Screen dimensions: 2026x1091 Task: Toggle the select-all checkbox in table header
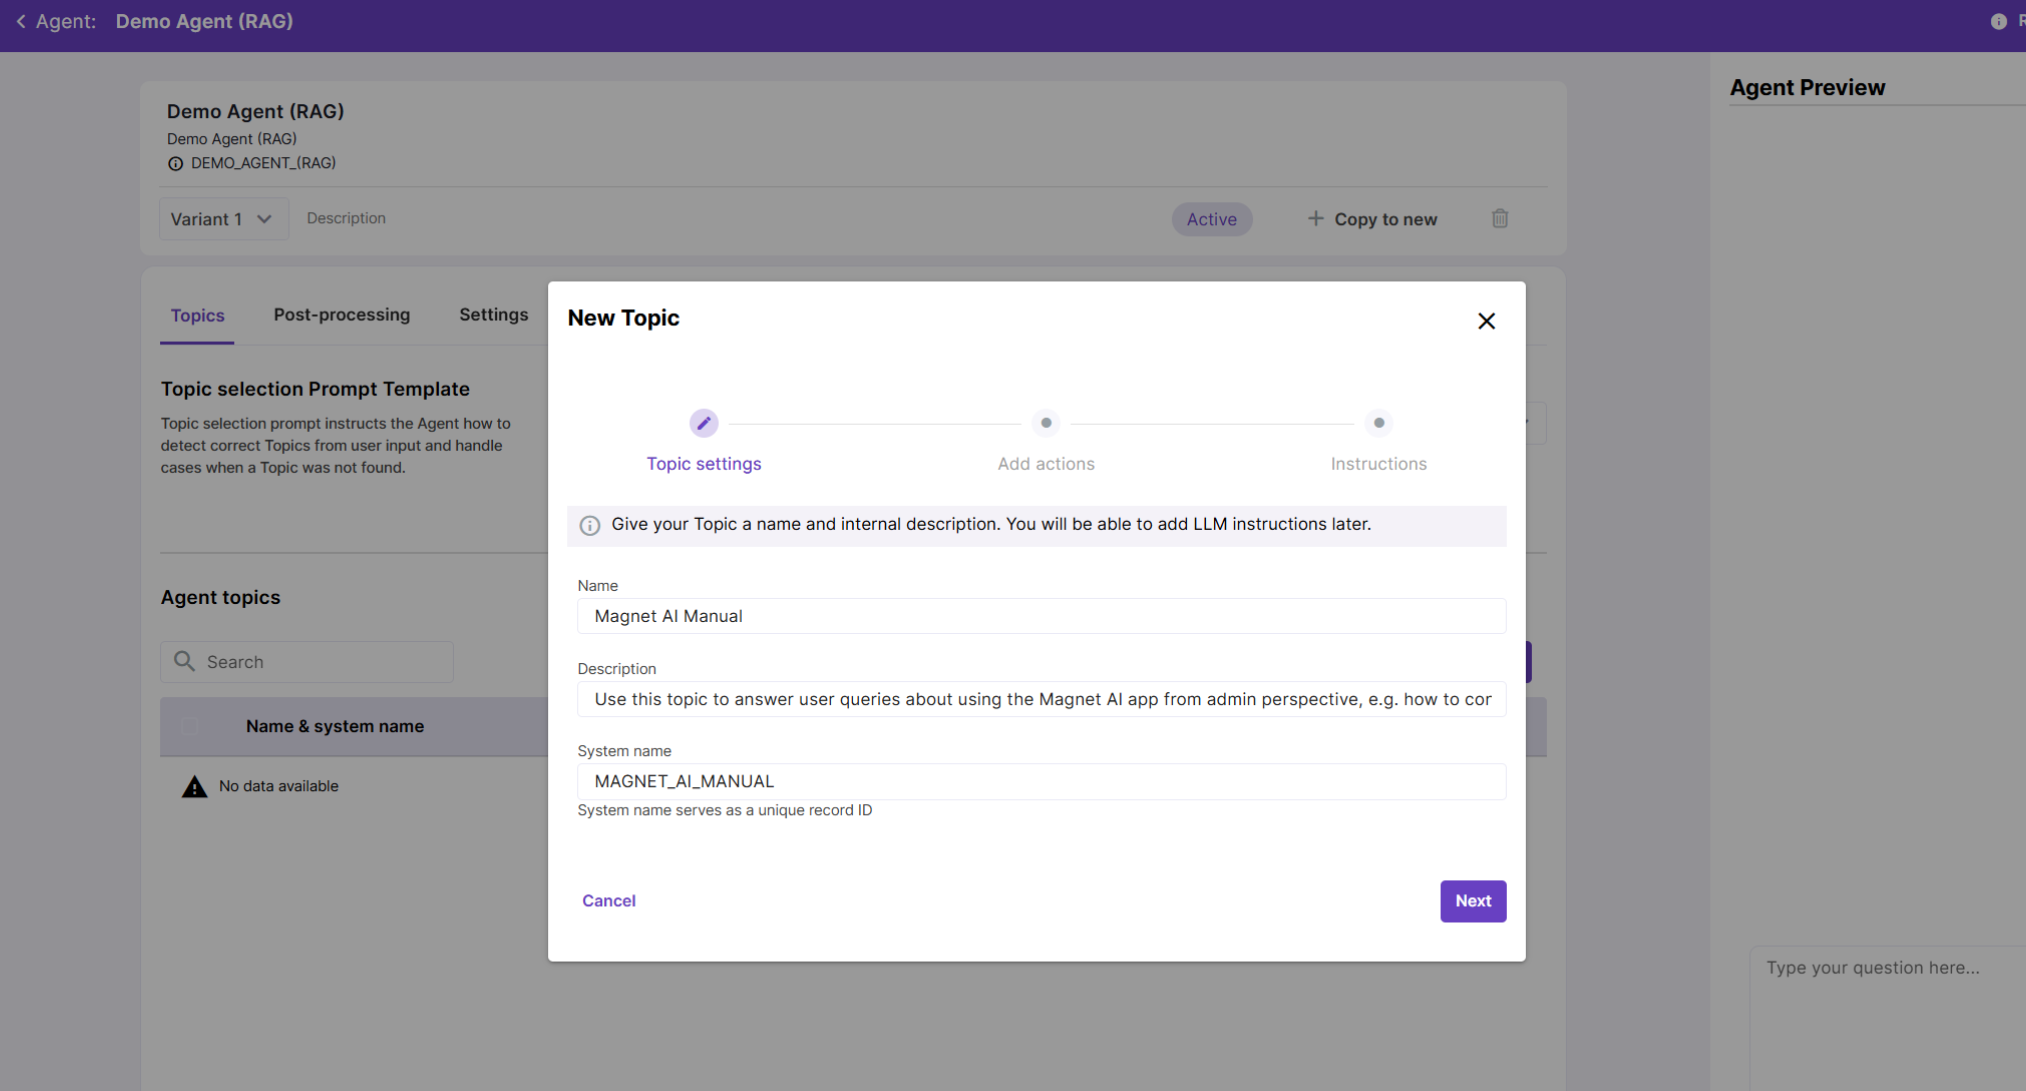pos(190,726)
